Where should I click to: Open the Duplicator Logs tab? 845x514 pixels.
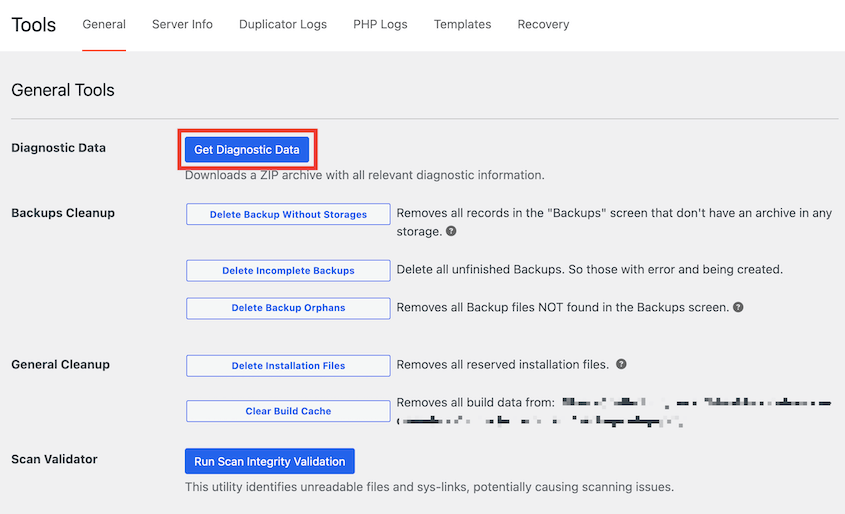coord(283,24)
